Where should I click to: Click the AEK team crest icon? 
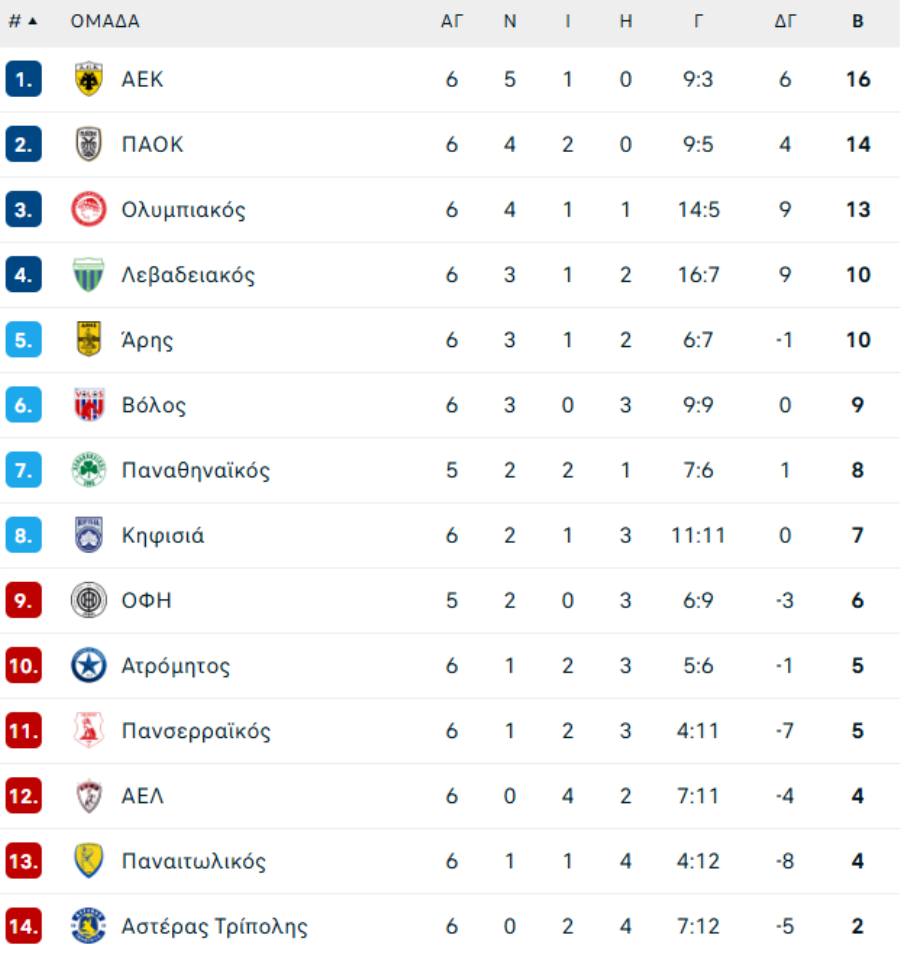(89, 80)
